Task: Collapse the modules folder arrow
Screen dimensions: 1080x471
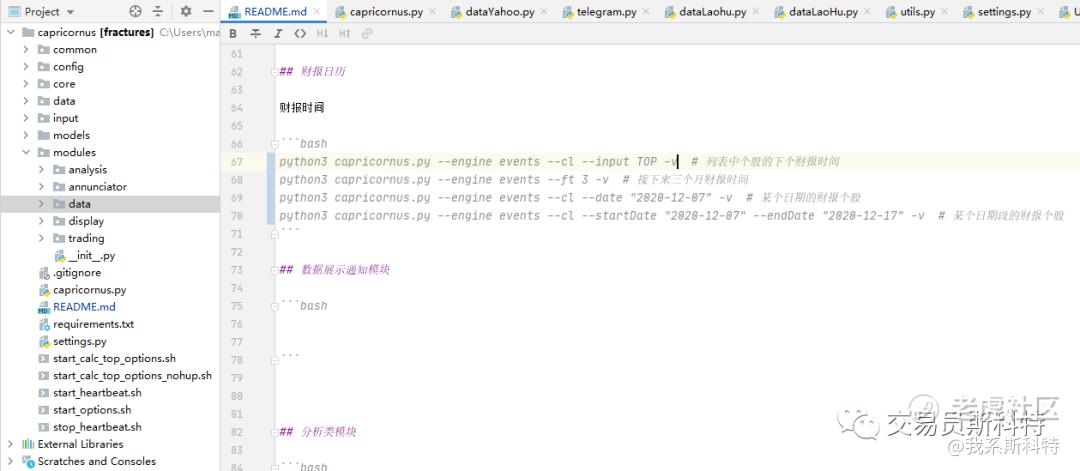Action: click(25, 153)
